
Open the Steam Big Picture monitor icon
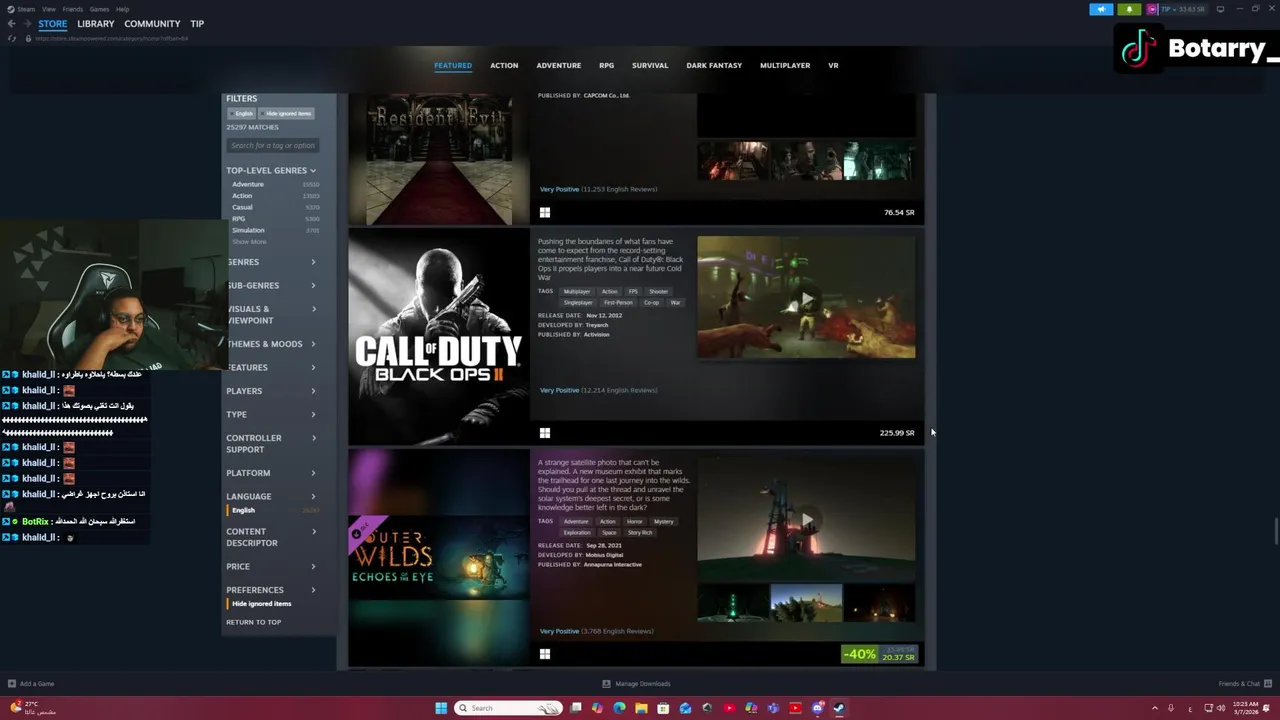pos(1220,9)
